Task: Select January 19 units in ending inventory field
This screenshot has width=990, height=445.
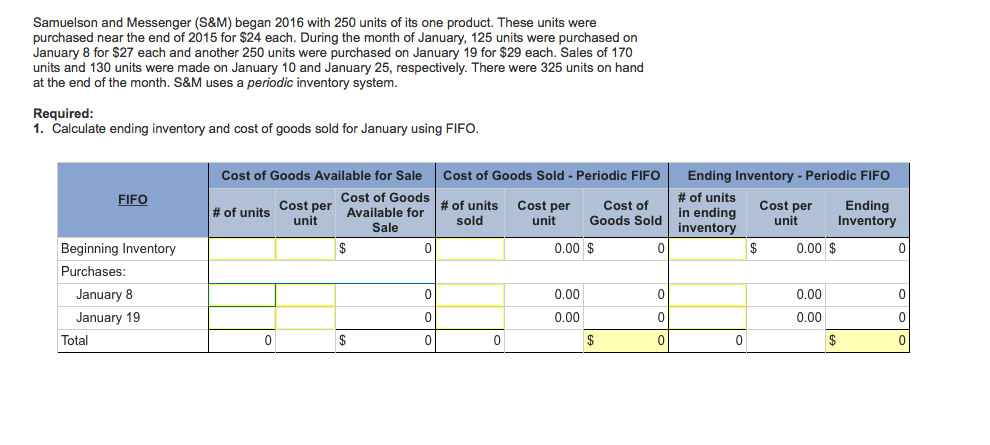Action: coord(707,318)
